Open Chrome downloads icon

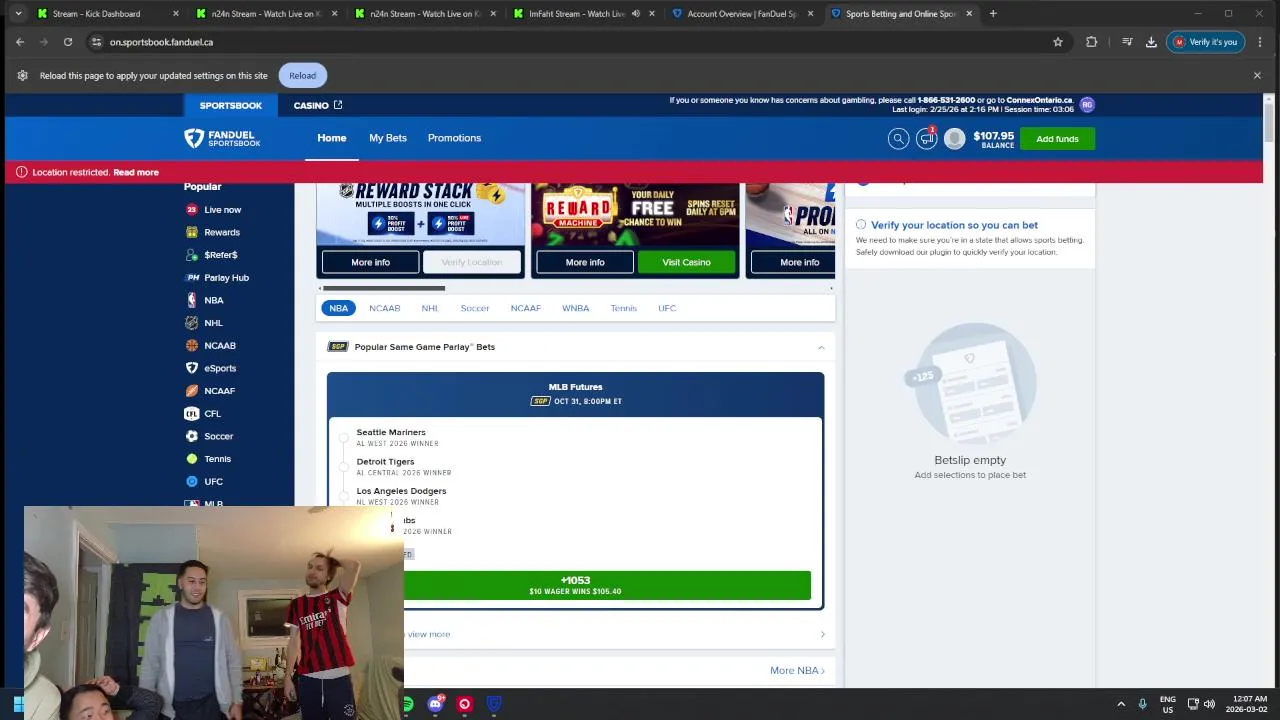1151,42
